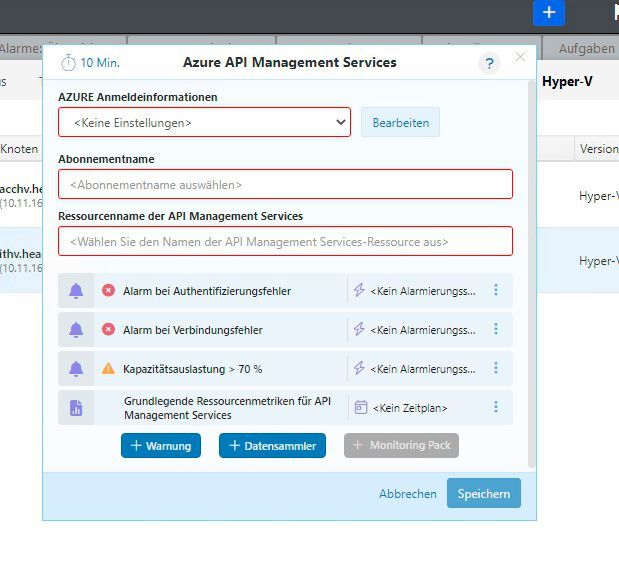Click bell icon for Verbindungsfehler alarm

pos(76,330)
